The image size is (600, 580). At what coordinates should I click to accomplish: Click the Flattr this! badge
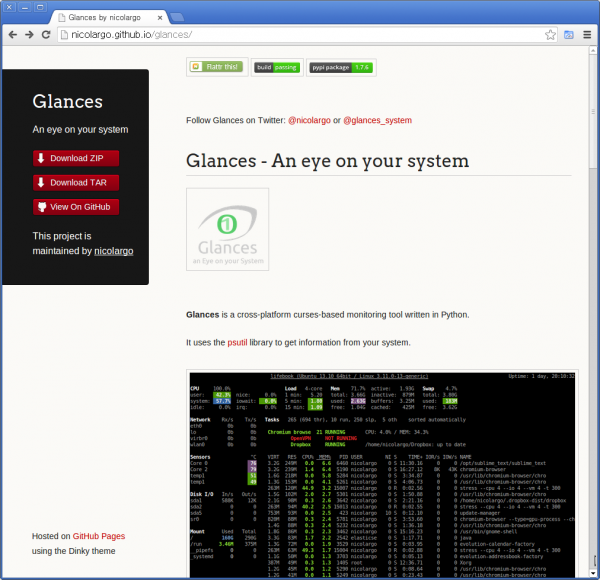click(x=217, y=67)
